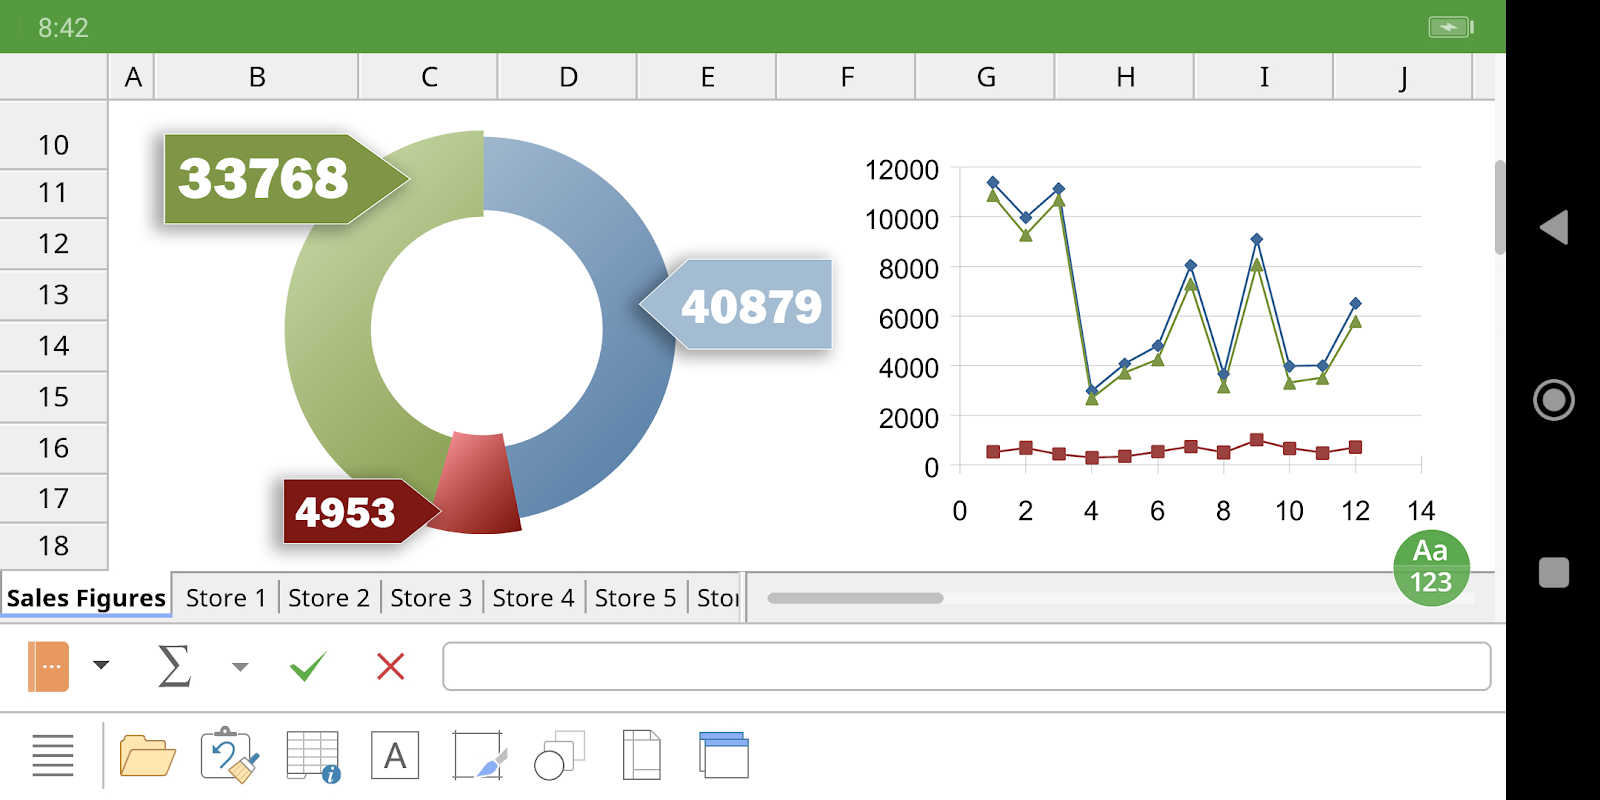1600x800 pixels.
Task: Click the horizontal scrollbar thumb
Action: coord(855,598)
